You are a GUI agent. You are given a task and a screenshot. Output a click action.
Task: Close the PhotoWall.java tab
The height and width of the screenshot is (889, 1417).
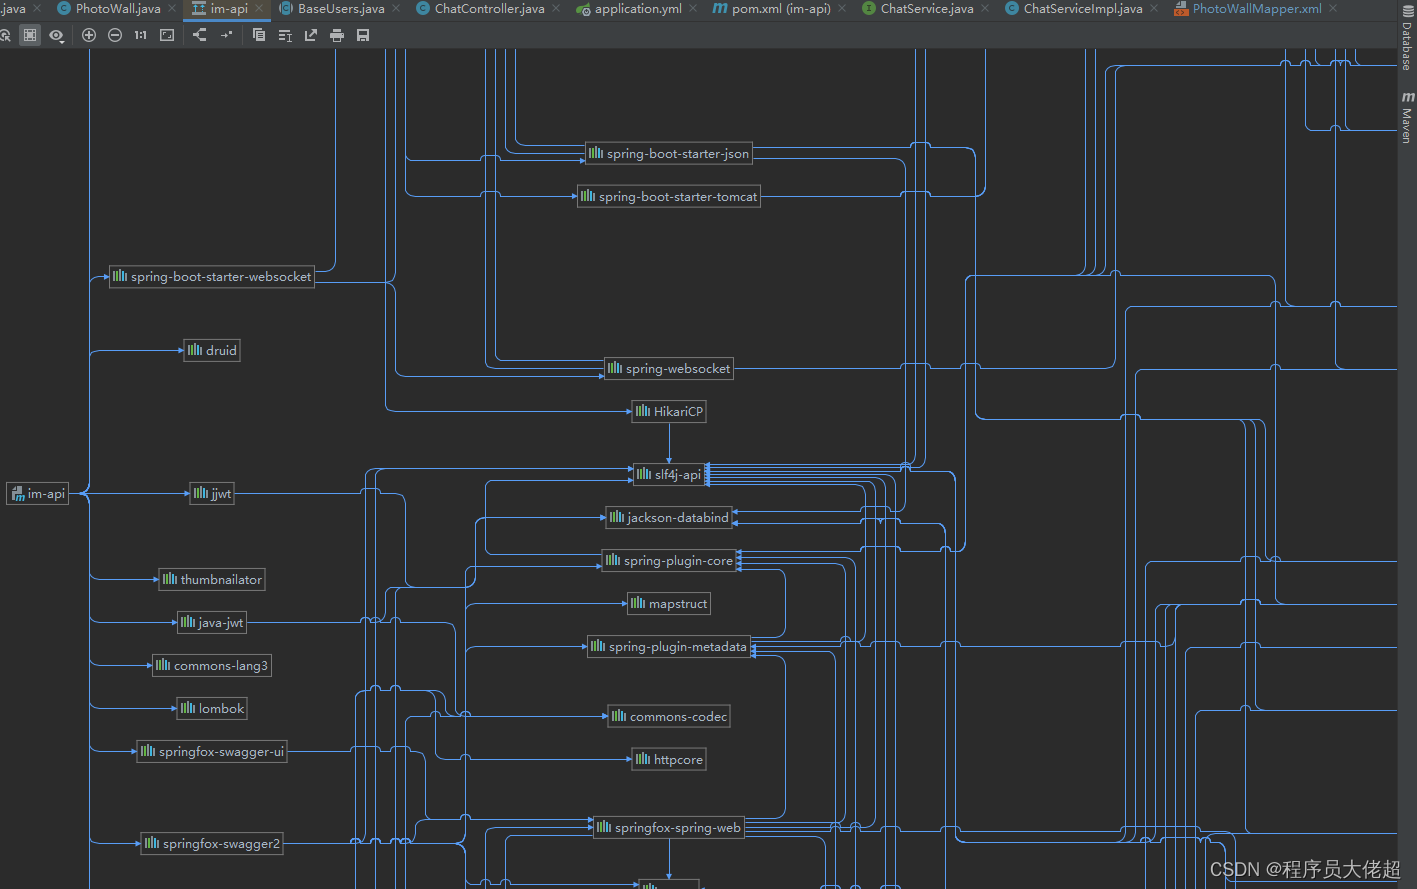point(172,9)
